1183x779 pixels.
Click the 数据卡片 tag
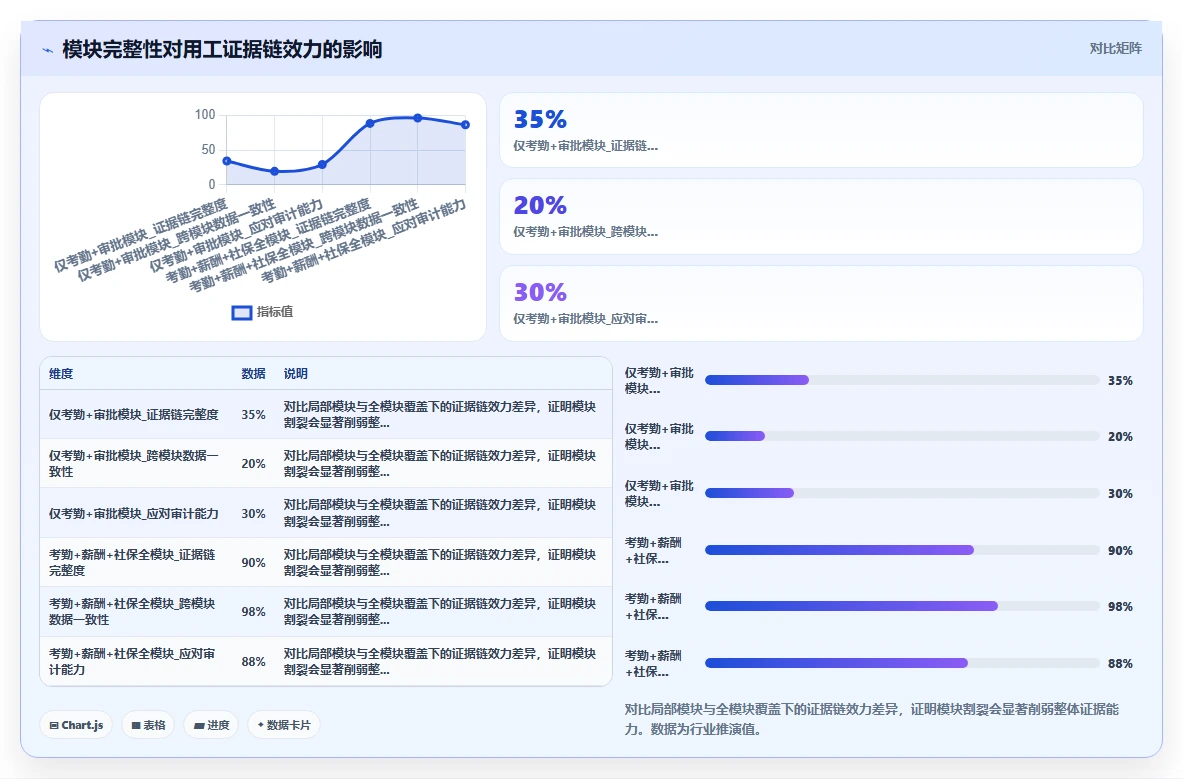click(x=284, y=725)
